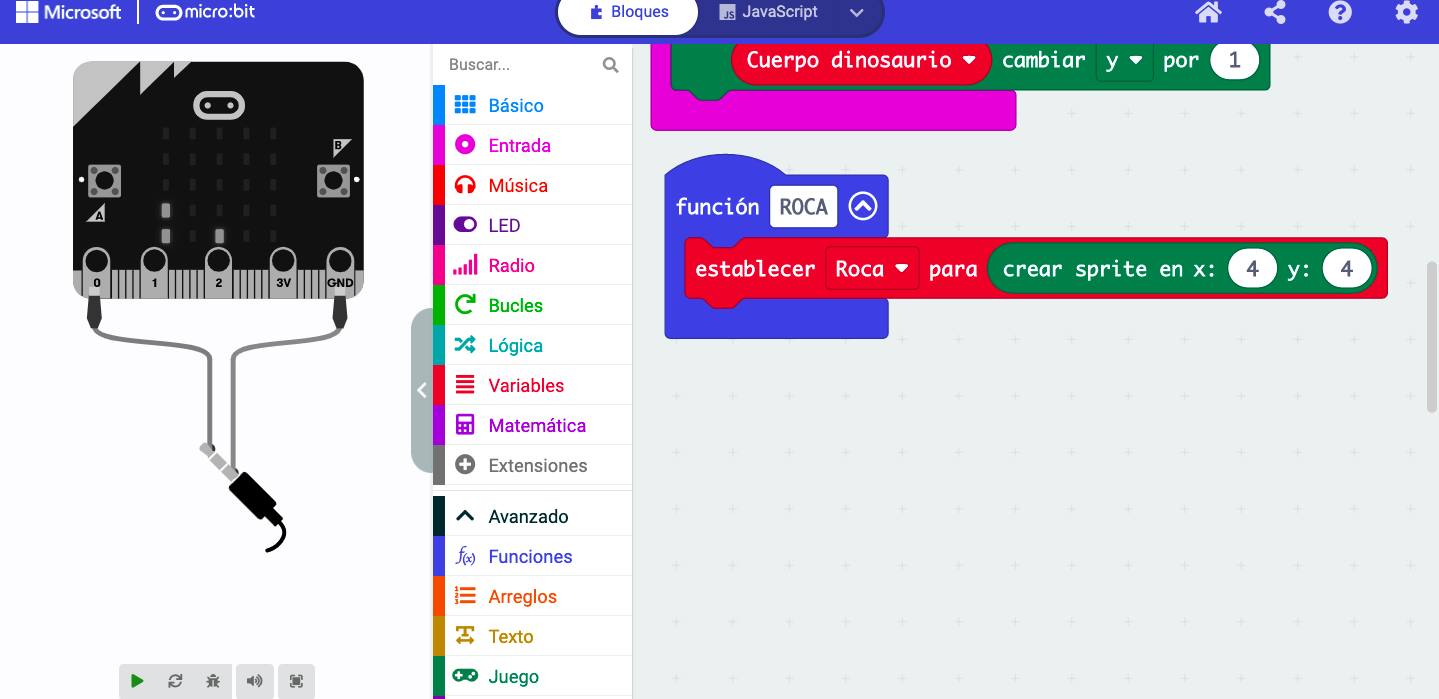Collapse the función ROCA block with arrow
1439x699 pixels.
pyautogui.click(x=863, y=206)
